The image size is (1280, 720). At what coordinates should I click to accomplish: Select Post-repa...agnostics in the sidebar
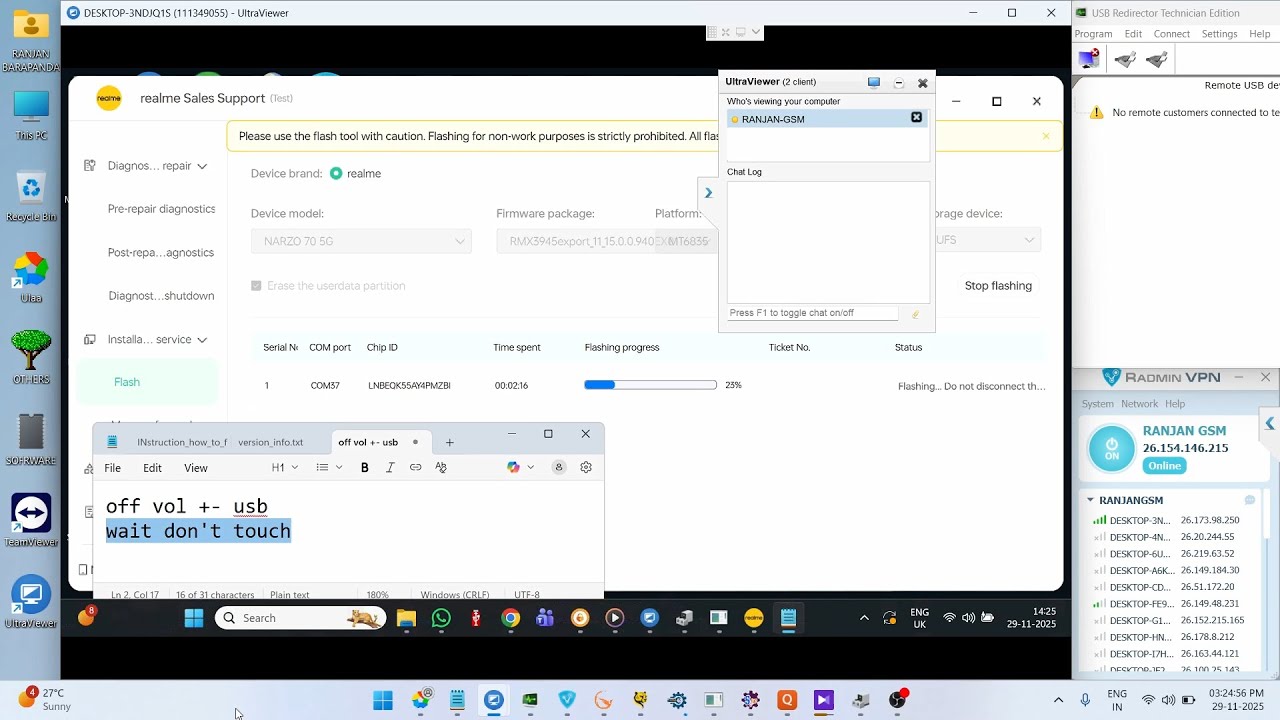tap(161, 253)
